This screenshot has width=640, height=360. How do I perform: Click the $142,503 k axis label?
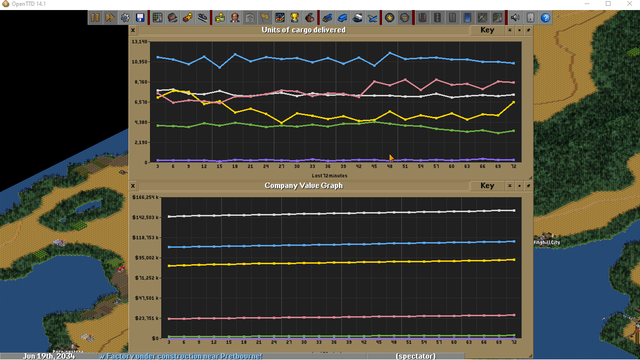(145, 217)
